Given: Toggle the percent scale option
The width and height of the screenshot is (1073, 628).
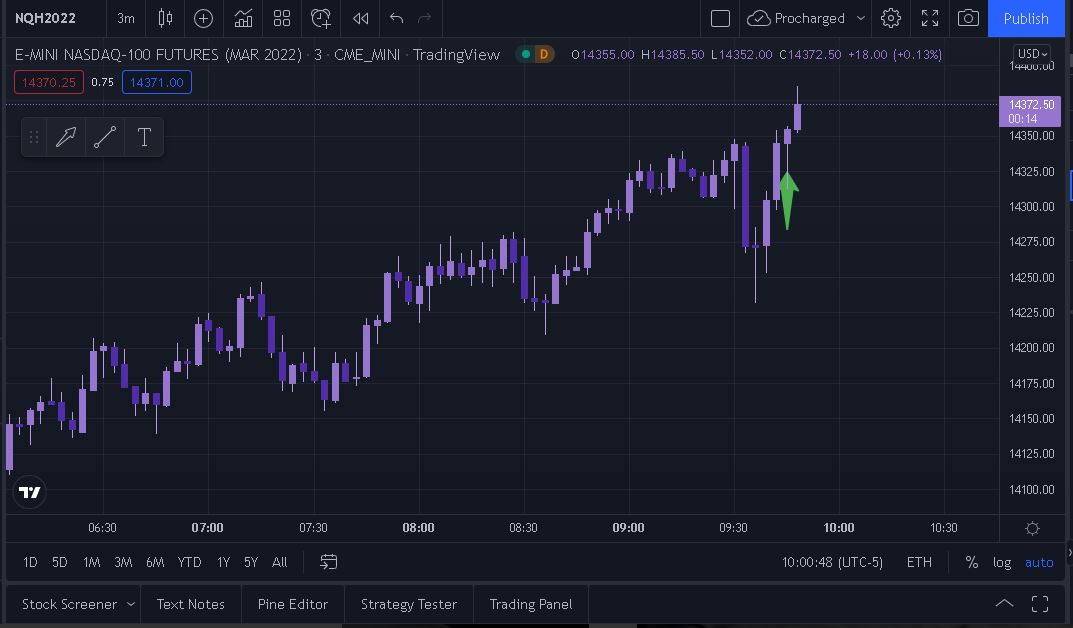Looking at the screenshot, I should (x=971, y=562).
